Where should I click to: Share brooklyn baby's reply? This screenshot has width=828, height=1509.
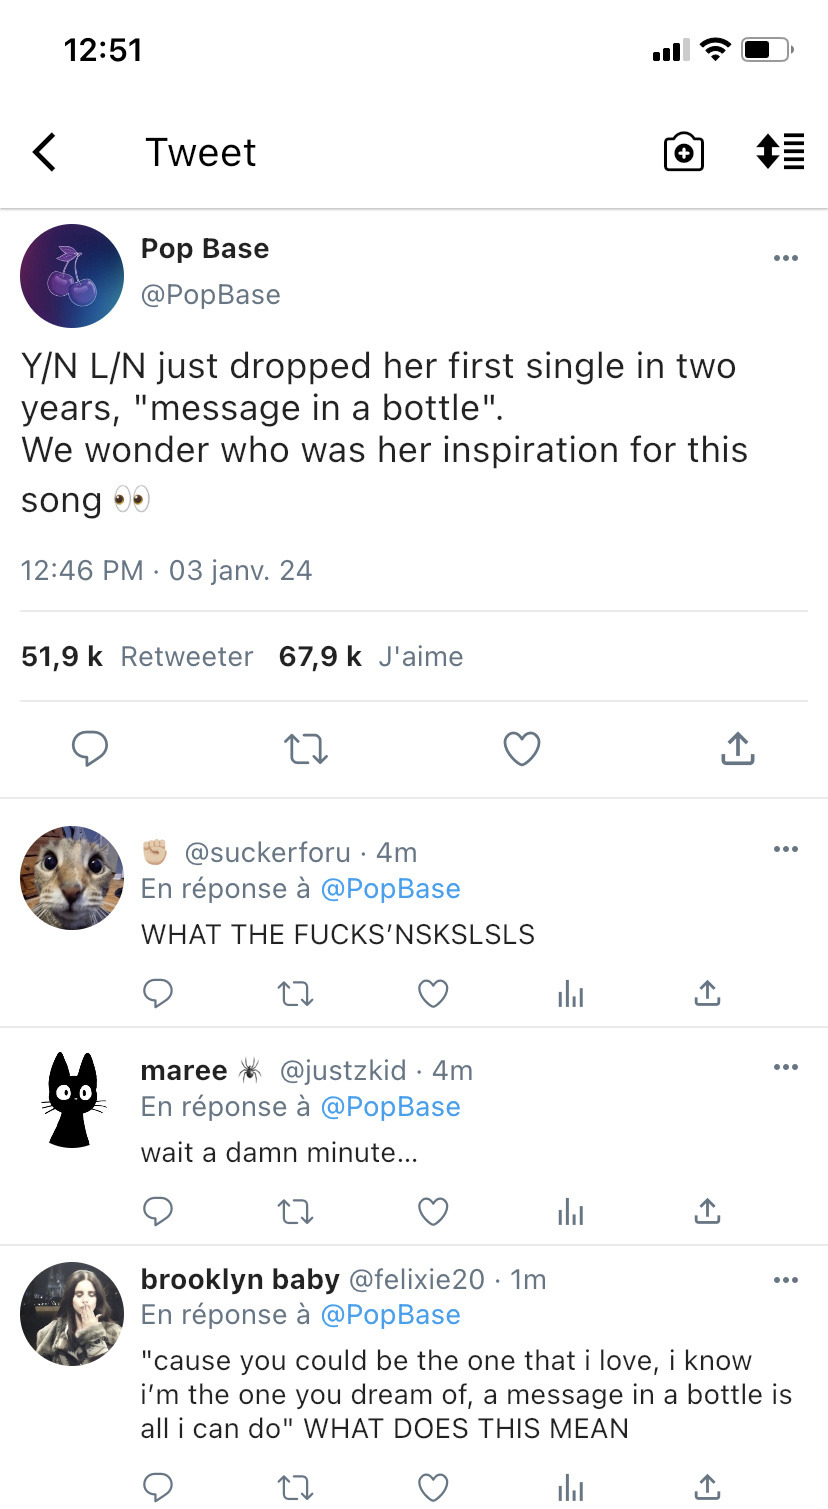(707, 1487)
